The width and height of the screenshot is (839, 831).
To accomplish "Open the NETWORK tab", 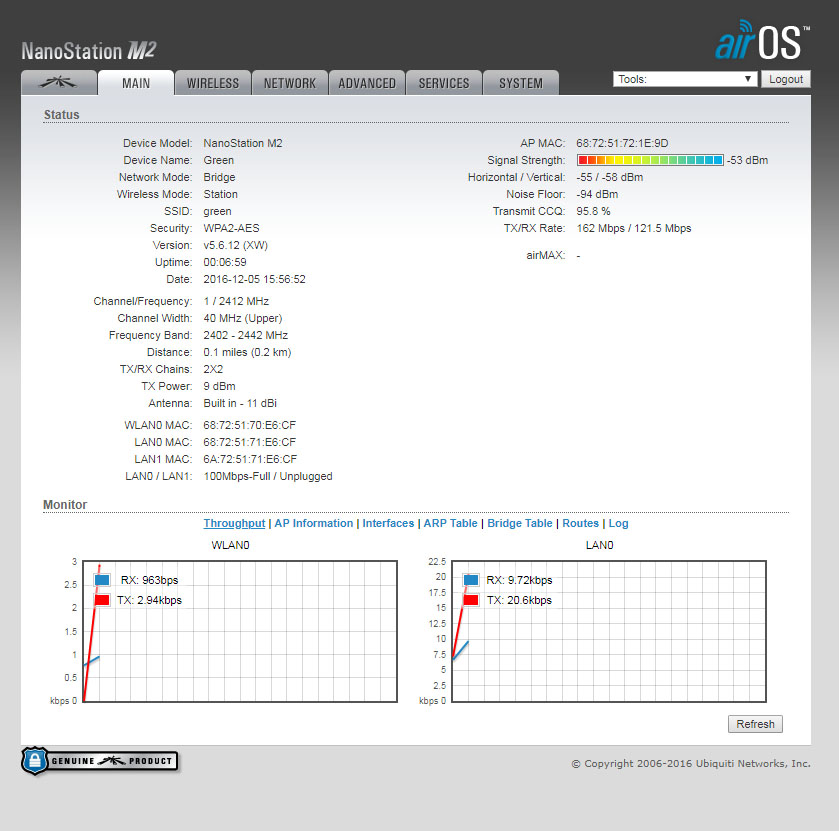I will point(290,83).
